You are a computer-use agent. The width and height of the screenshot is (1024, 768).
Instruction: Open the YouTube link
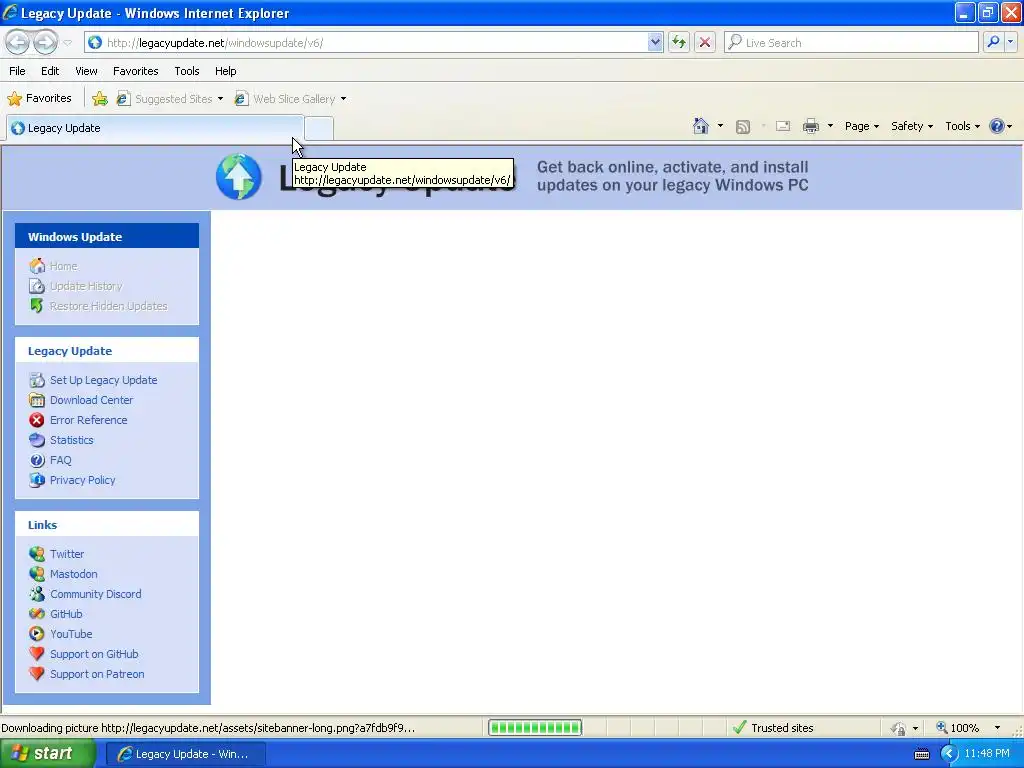(71, 634)
